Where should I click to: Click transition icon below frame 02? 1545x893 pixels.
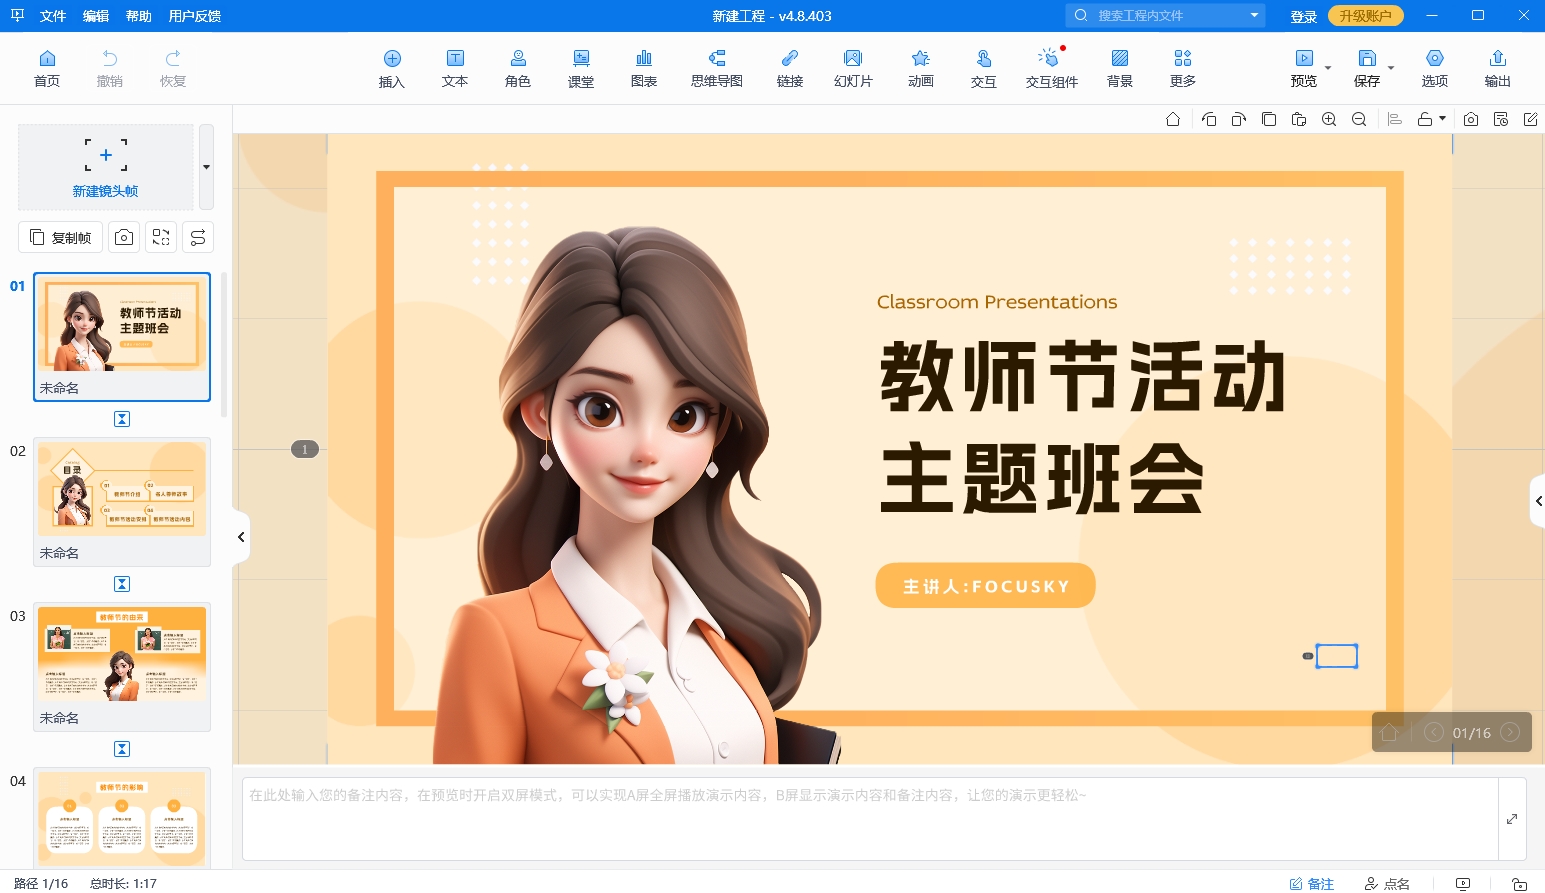[x=122, y=584]
